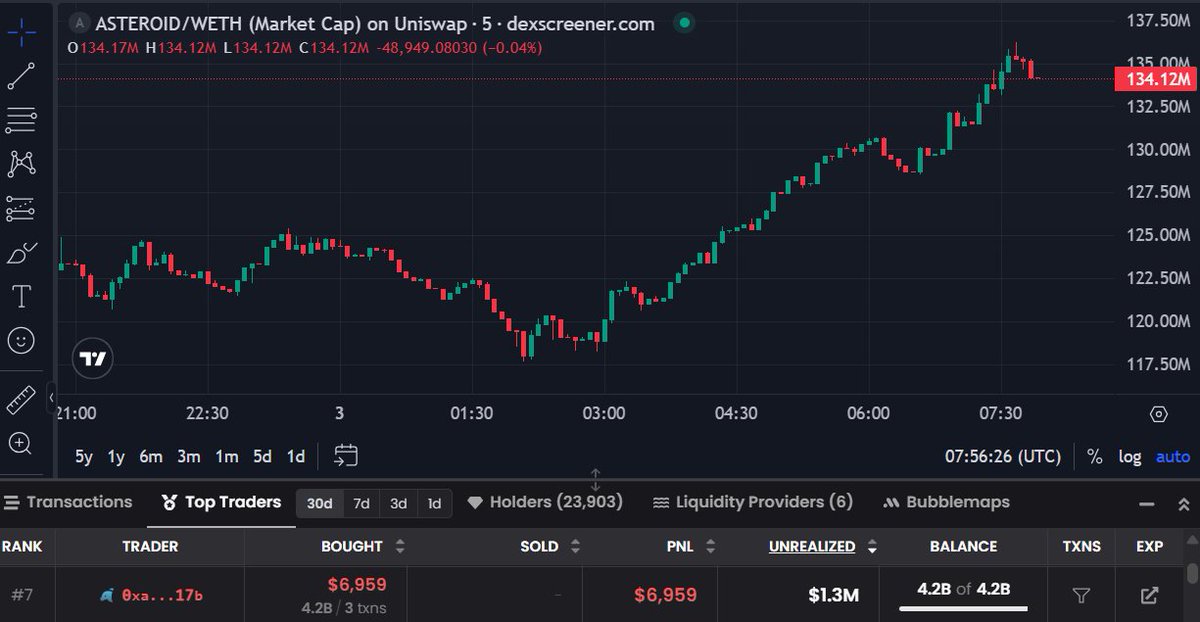Image resolution: width=1200 pixels, height=622 pixels.
Task: Select the 30d top traders period
Action: tap(320, 503)
